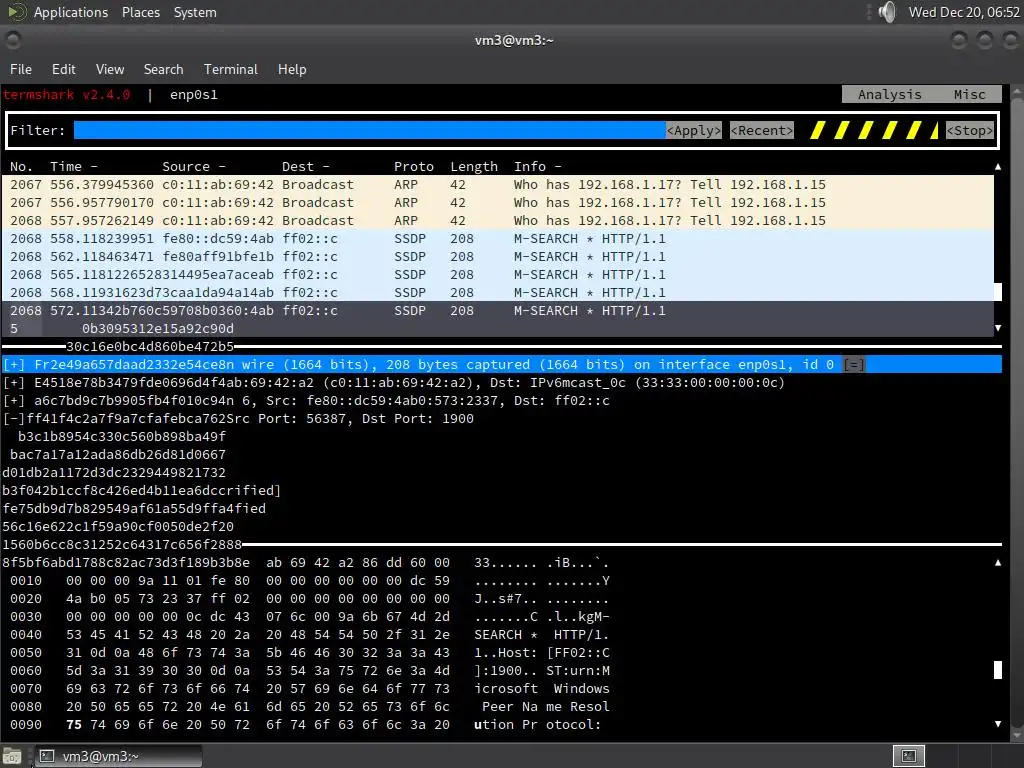Click the window menu icon in title bar
The image size is (1024, 768).
tap(12, 40)
